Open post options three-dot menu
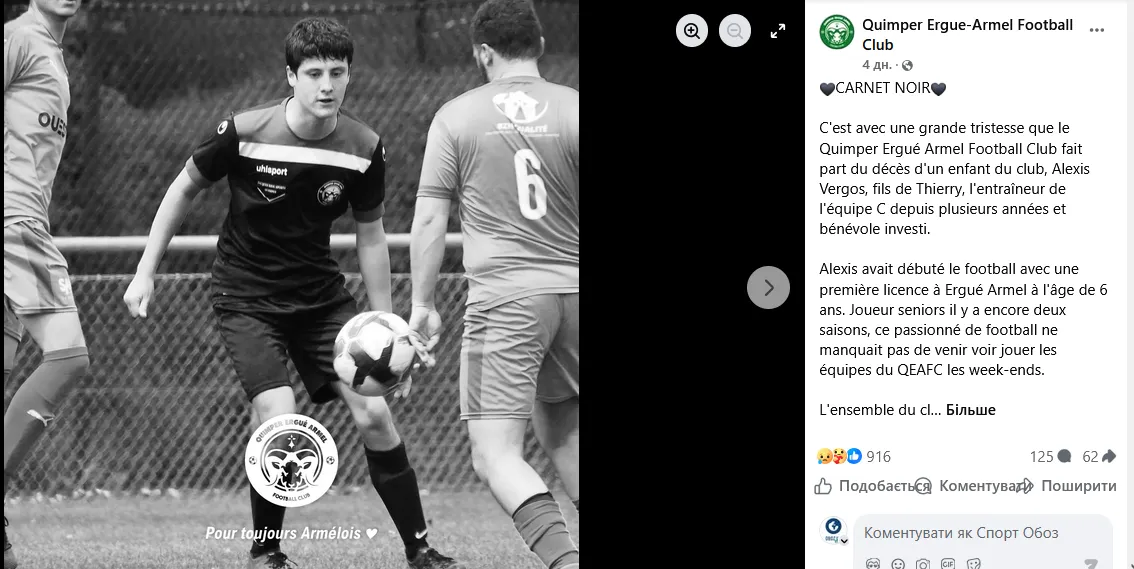 pos(1096,30)
